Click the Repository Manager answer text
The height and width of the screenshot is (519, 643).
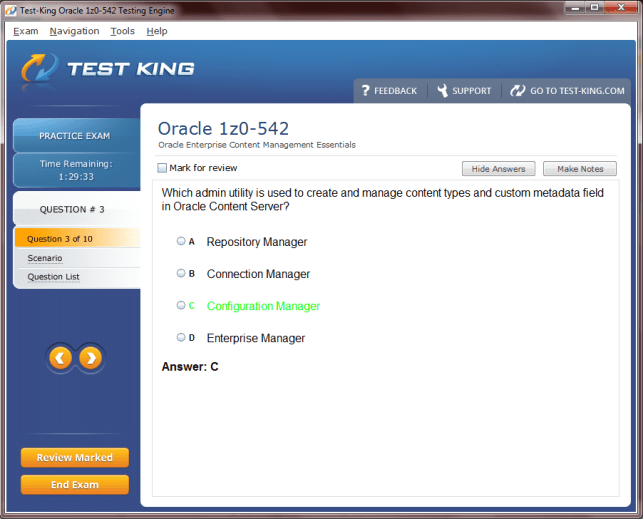(x=257, y=242)
